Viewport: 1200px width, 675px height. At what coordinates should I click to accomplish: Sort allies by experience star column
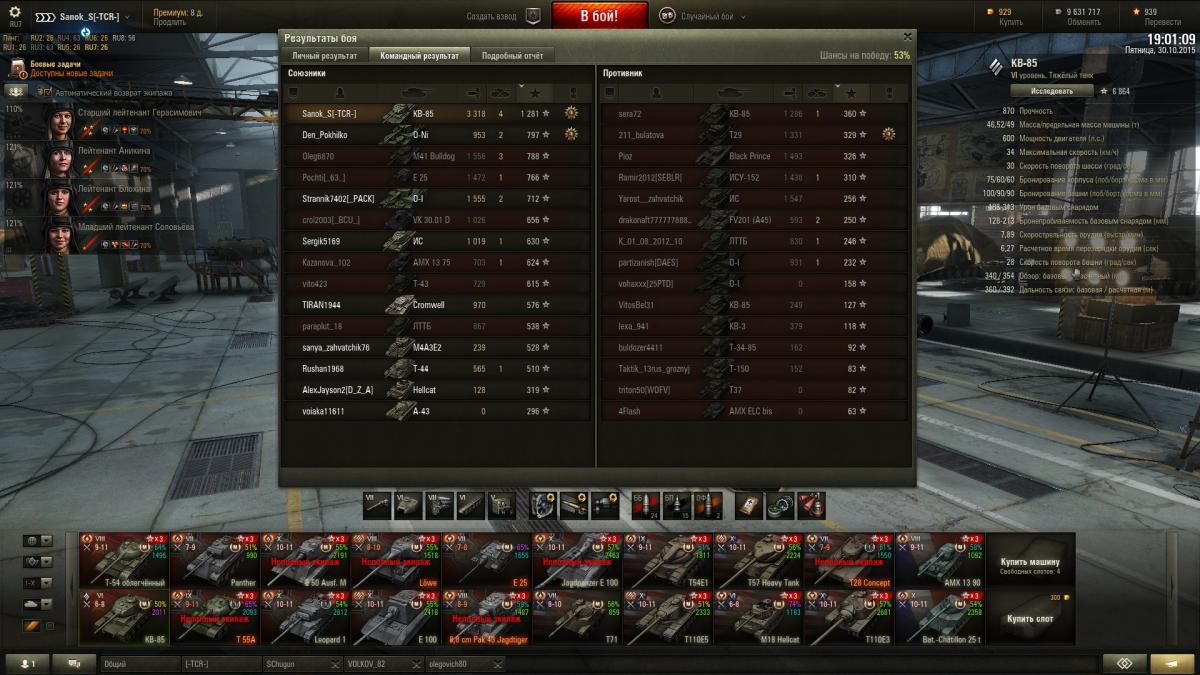(535, 92)
